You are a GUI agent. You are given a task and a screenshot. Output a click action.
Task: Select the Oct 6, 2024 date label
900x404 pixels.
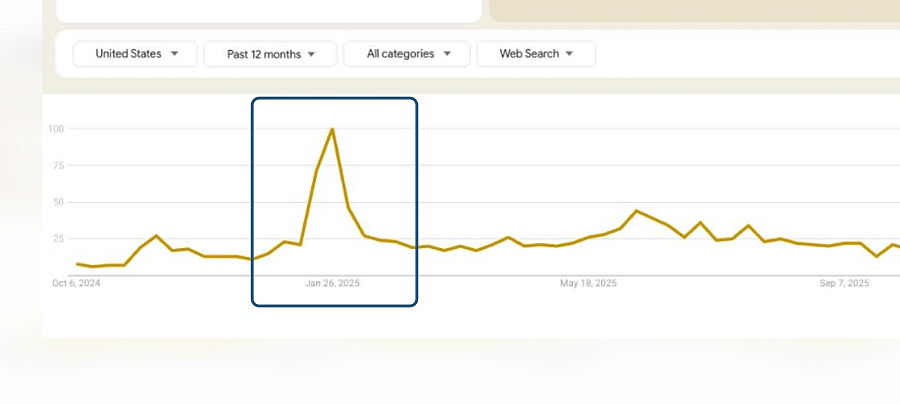click(76, 284)
